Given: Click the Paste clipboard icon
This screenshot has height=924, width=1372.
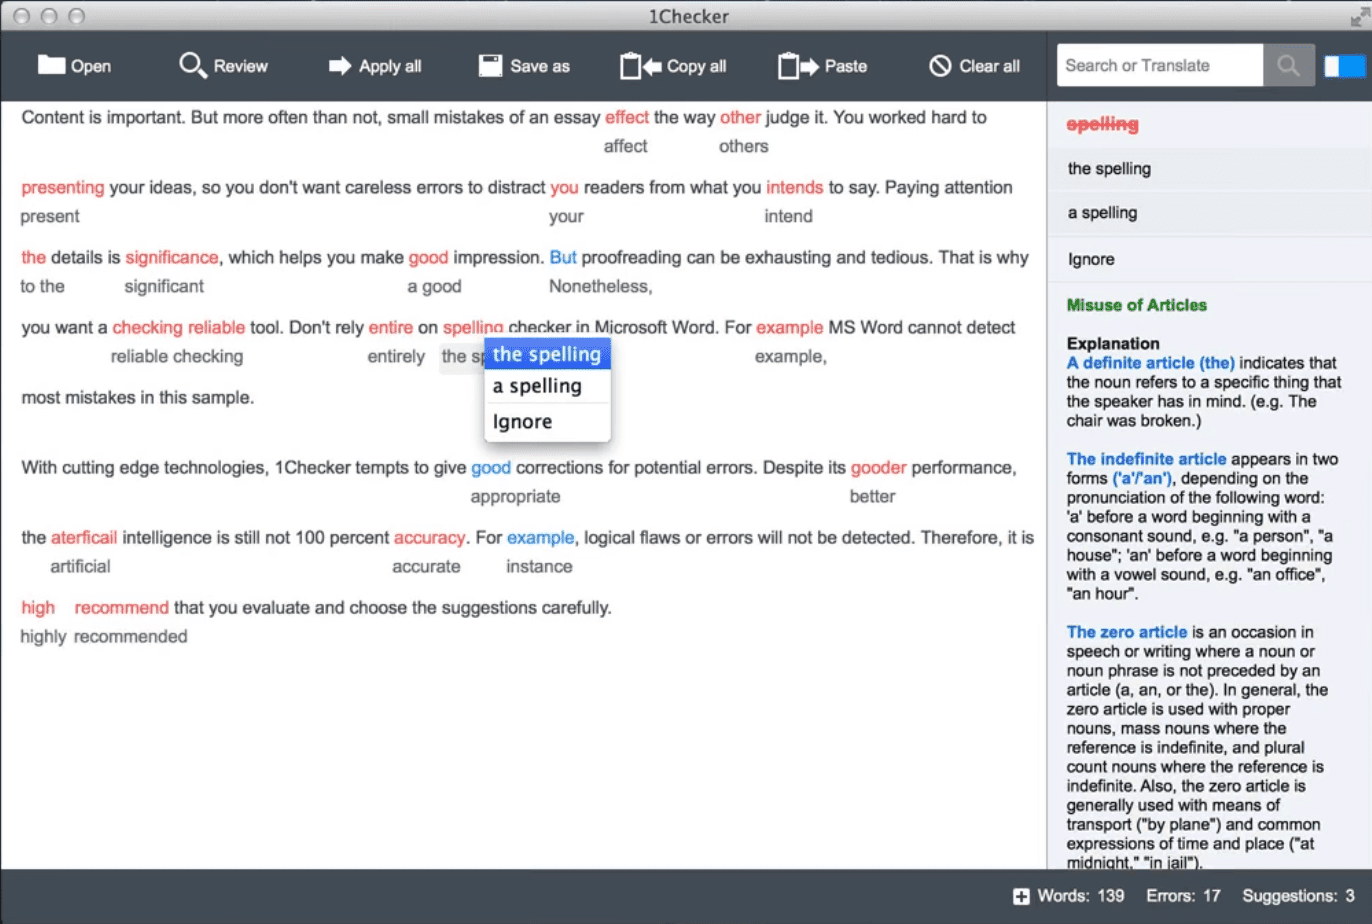Looking at the screenshot, I should [798, 66].
